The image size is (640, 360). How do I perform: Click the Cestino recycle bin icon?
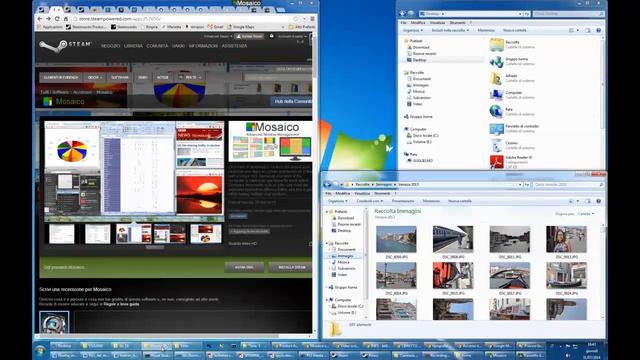pyautogui.click(x=497, y=145)
